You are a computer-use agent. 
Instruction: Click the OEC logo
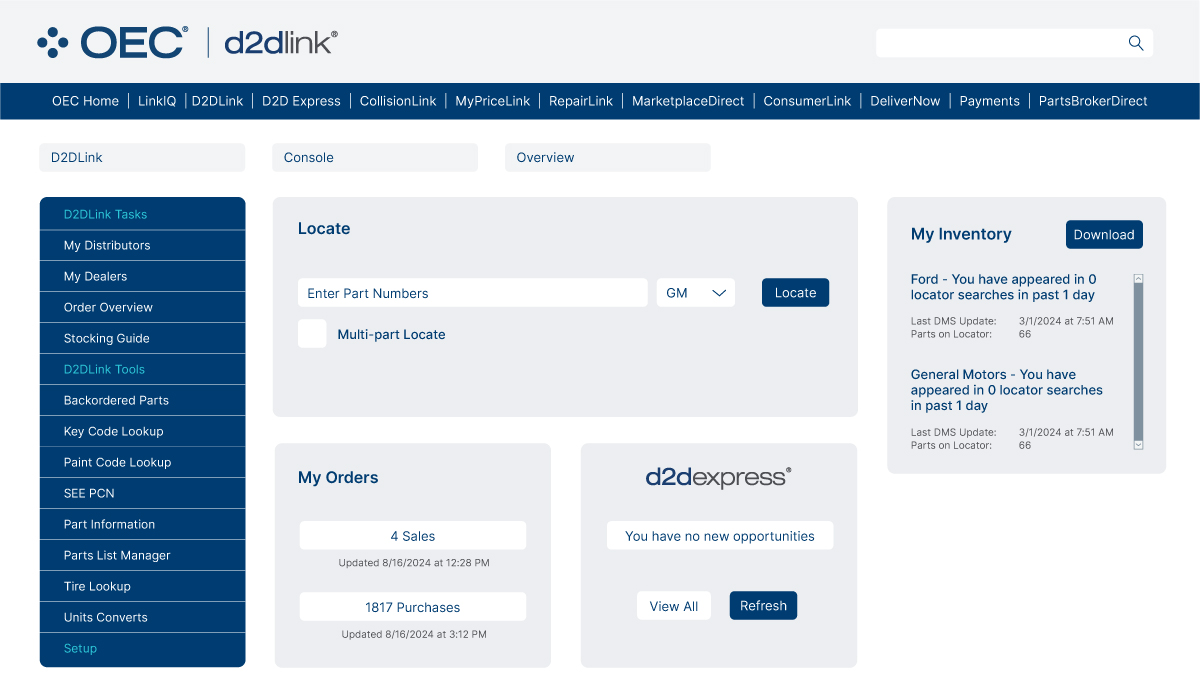pos(112,42)
